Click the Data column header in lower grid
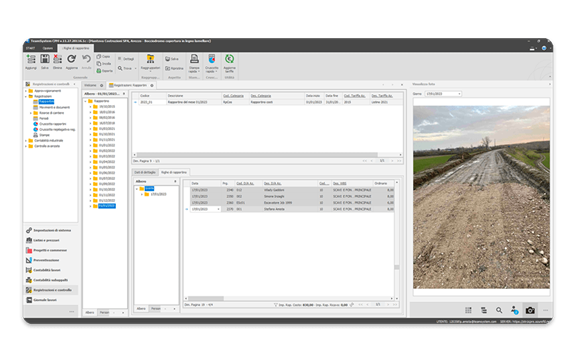Screen dimensions: 576x362 tap(205, 183)
